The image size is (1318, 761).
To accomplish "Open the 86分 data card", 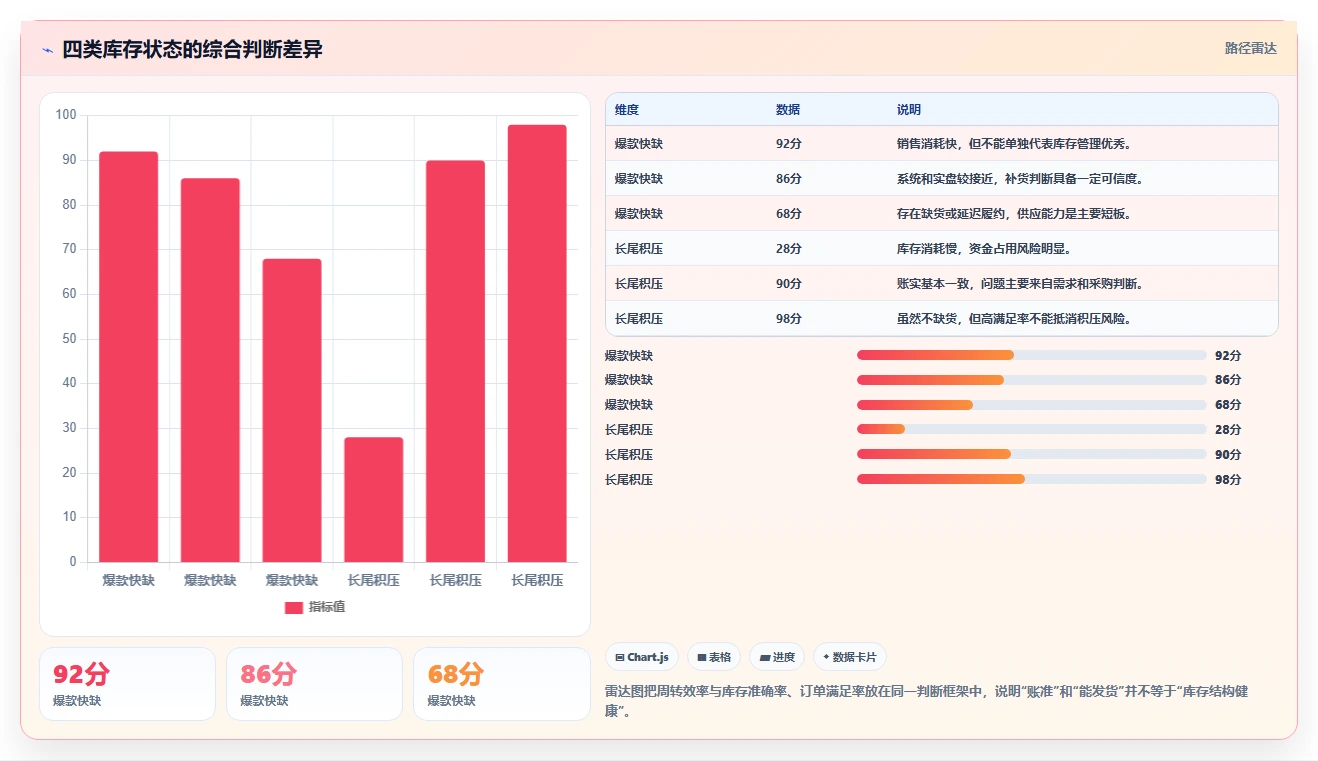I will pyautogui.click(x=314, y=684).
